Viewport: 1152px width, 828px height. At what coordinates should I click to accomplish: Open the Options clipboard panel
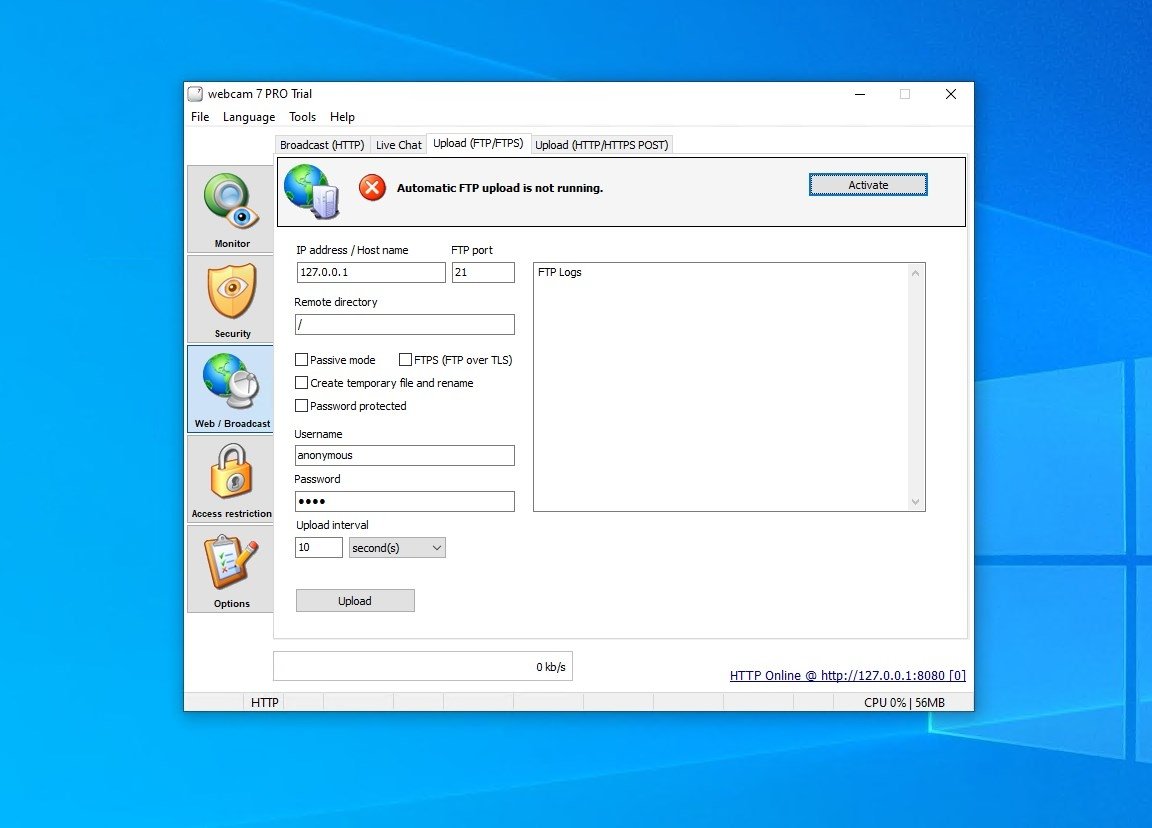pyautogui.click(x=231, y=569)
